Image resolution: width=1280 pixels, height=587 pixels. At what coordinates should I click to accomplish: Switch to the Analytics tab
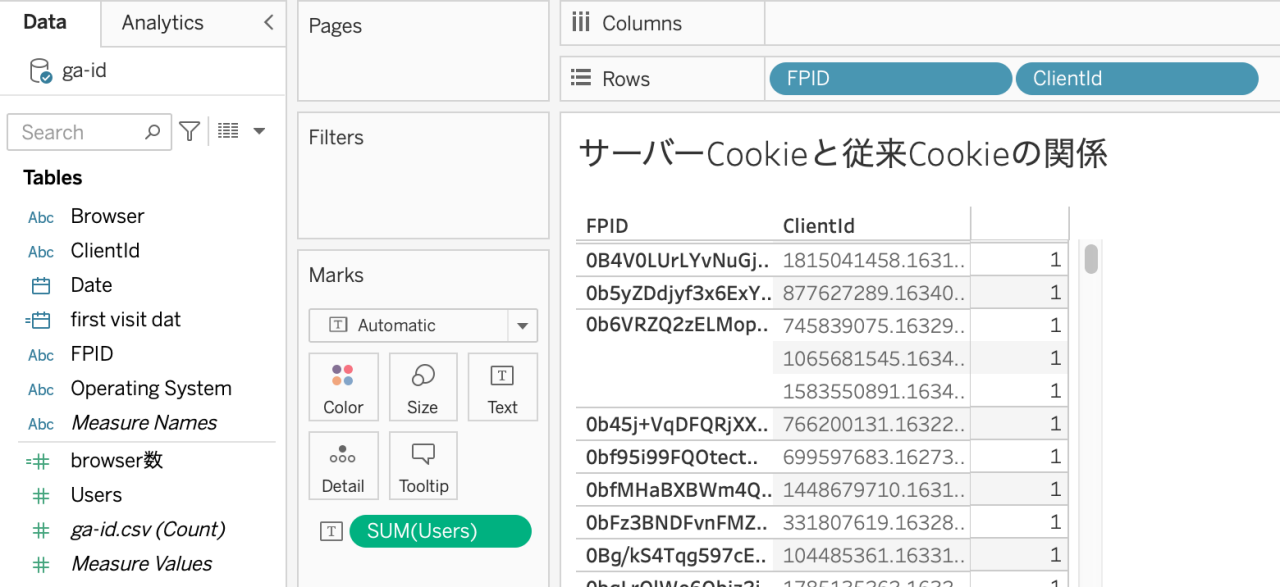162,23
